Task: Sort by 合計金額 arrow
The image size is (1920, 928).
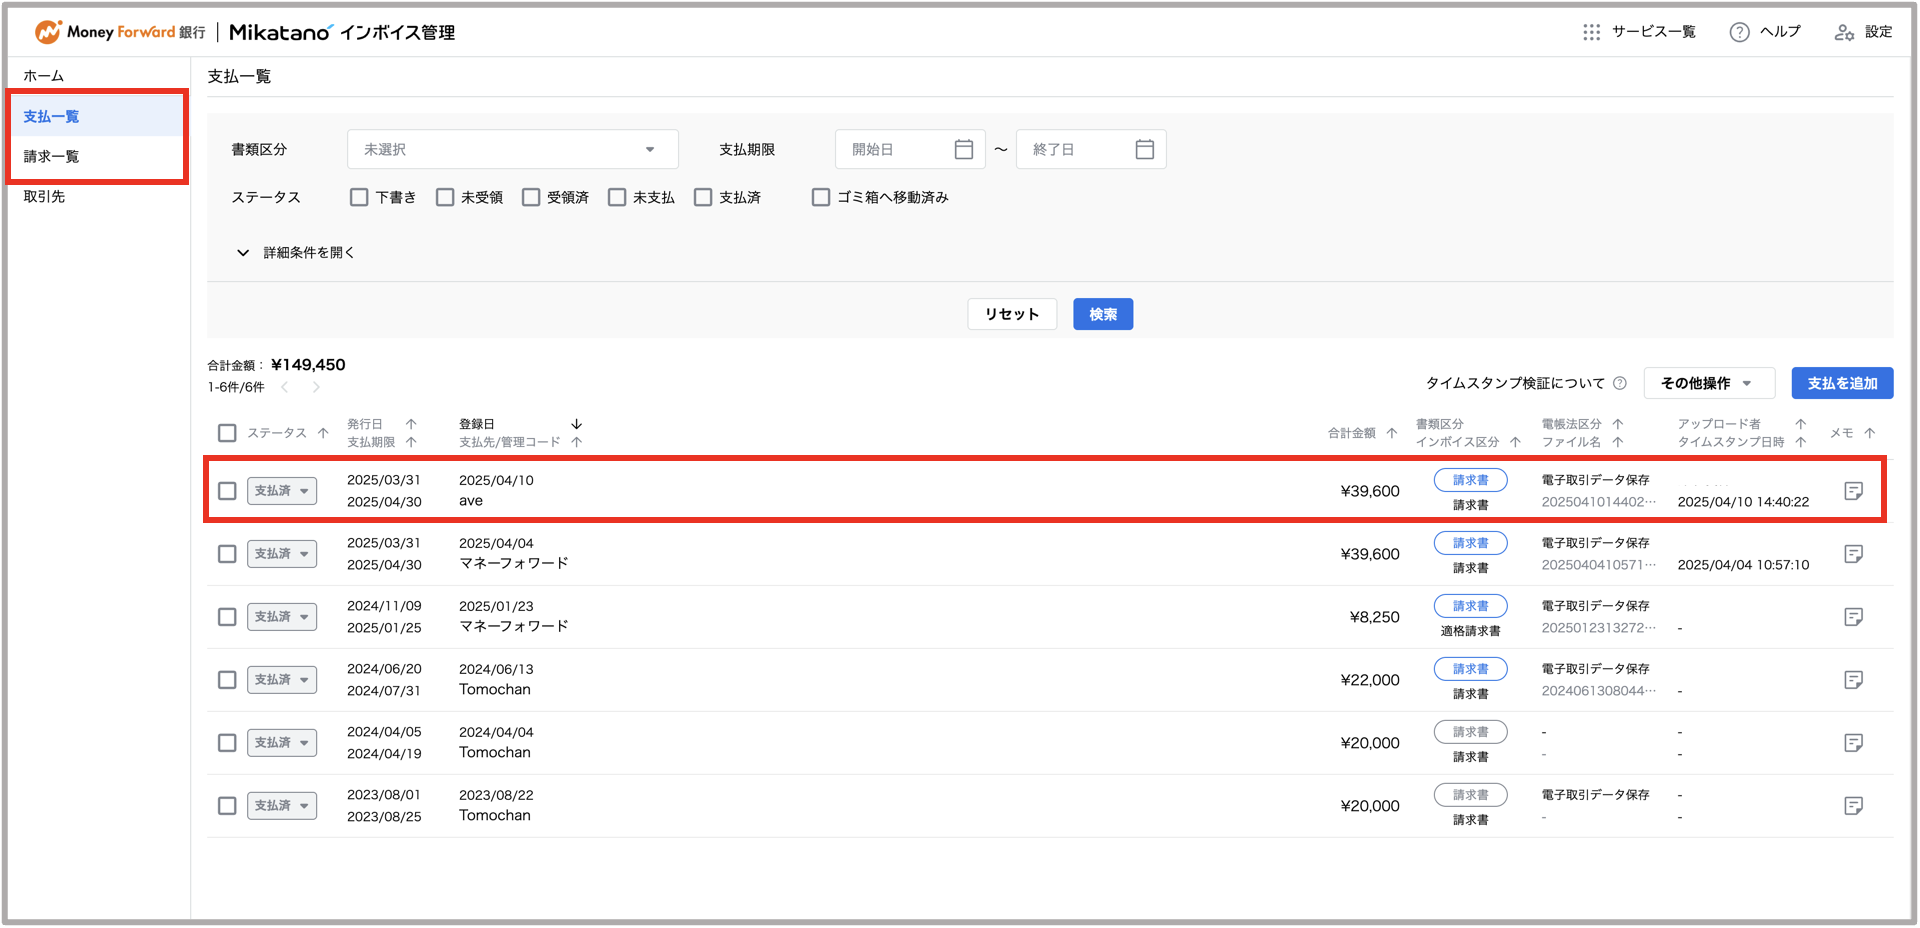Action: tap(1391, 433)
